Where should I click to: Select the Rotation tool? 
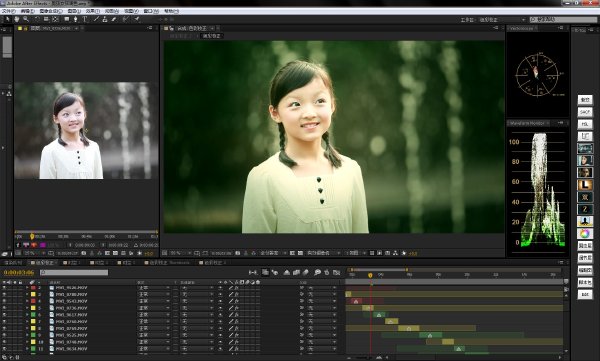click(x=37, y=19)
